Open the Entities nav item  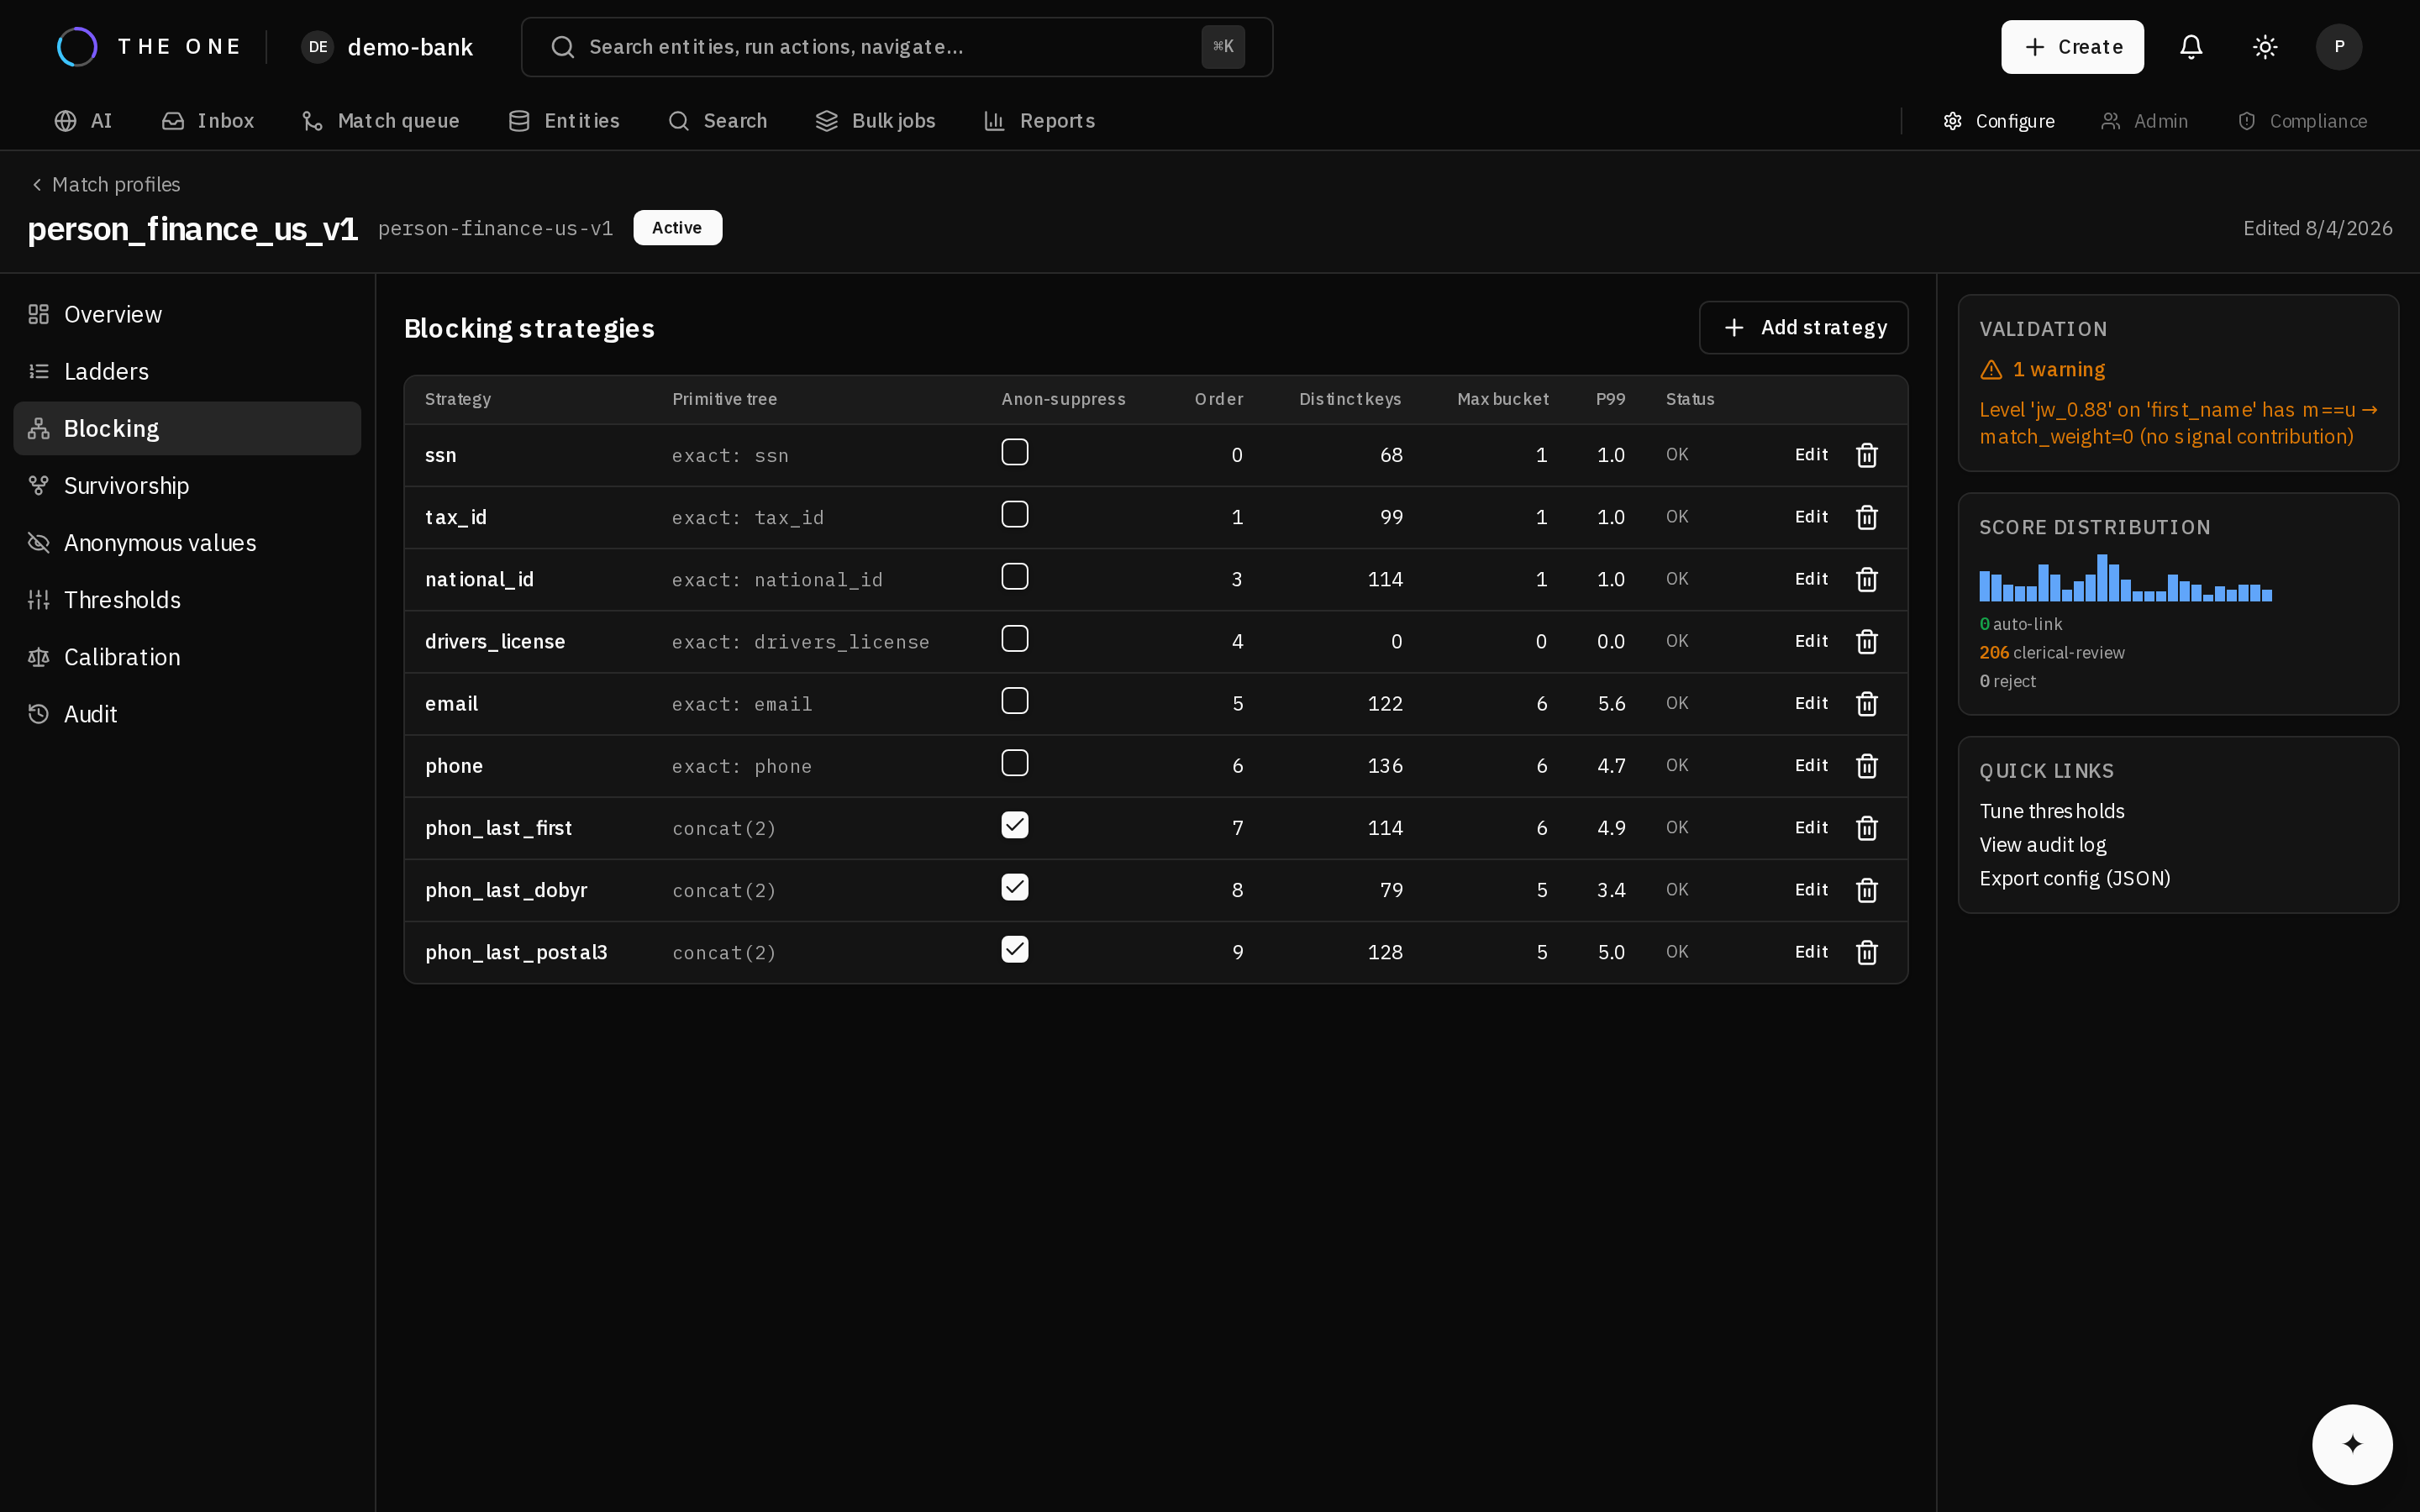click(564, 121)
